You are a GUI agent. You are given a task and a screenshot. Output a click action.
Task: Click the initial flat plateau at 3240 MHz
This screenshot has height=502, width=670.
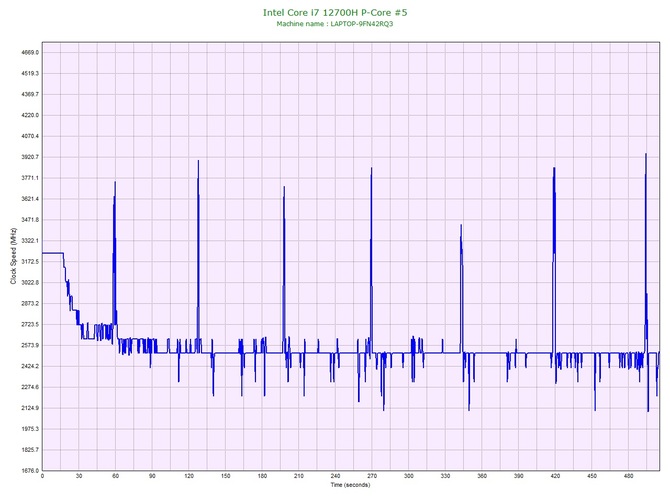53,253
